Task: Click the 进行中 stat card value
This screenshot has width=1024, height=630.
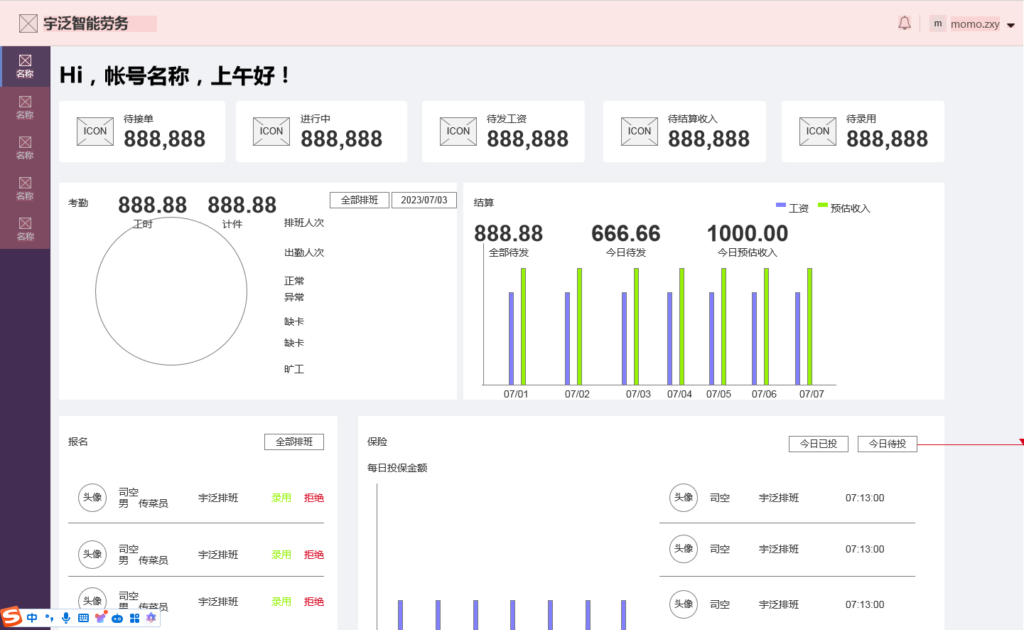Action: tap(342, 139)
